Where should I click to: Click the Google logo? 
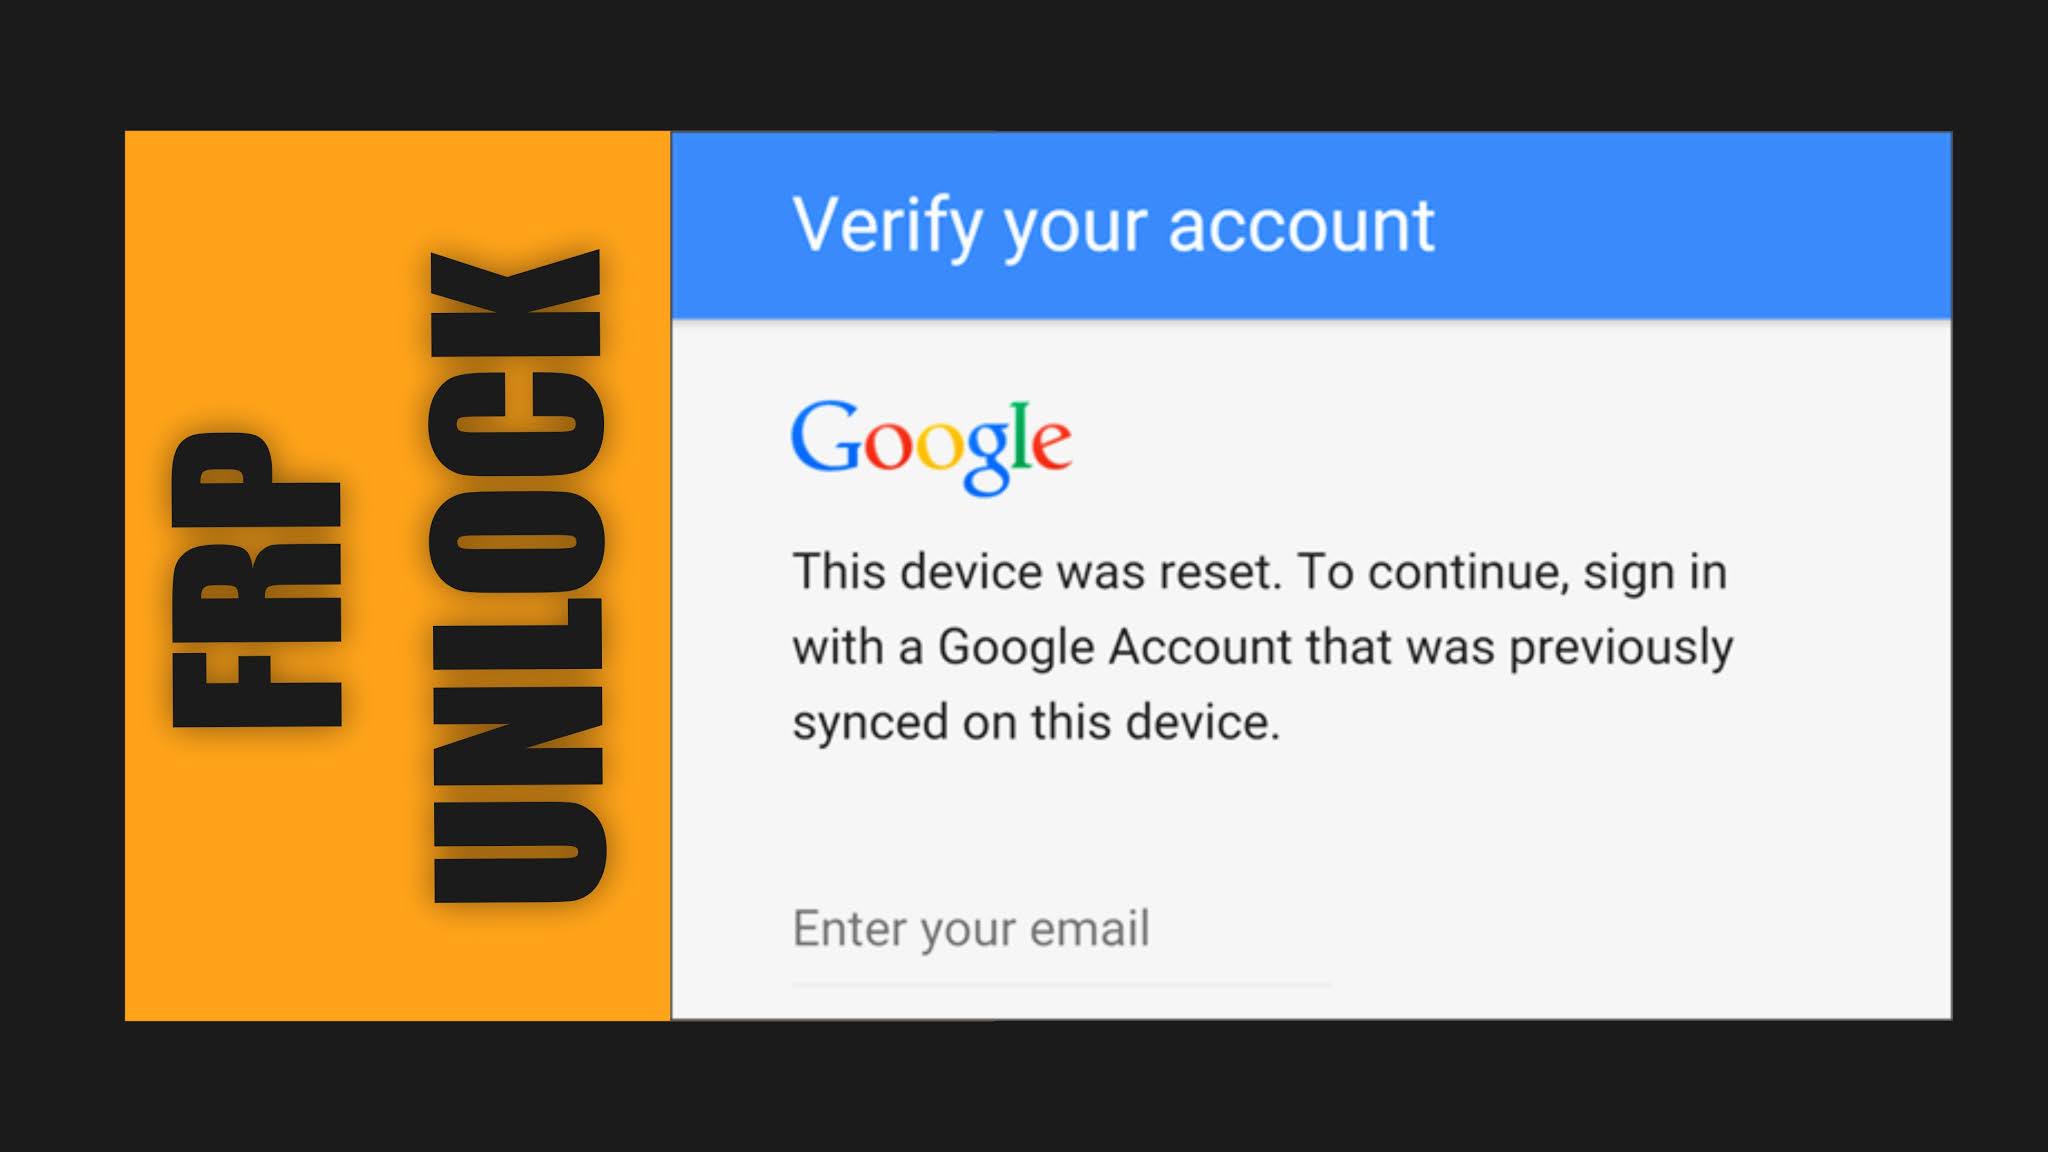(931, 446)
